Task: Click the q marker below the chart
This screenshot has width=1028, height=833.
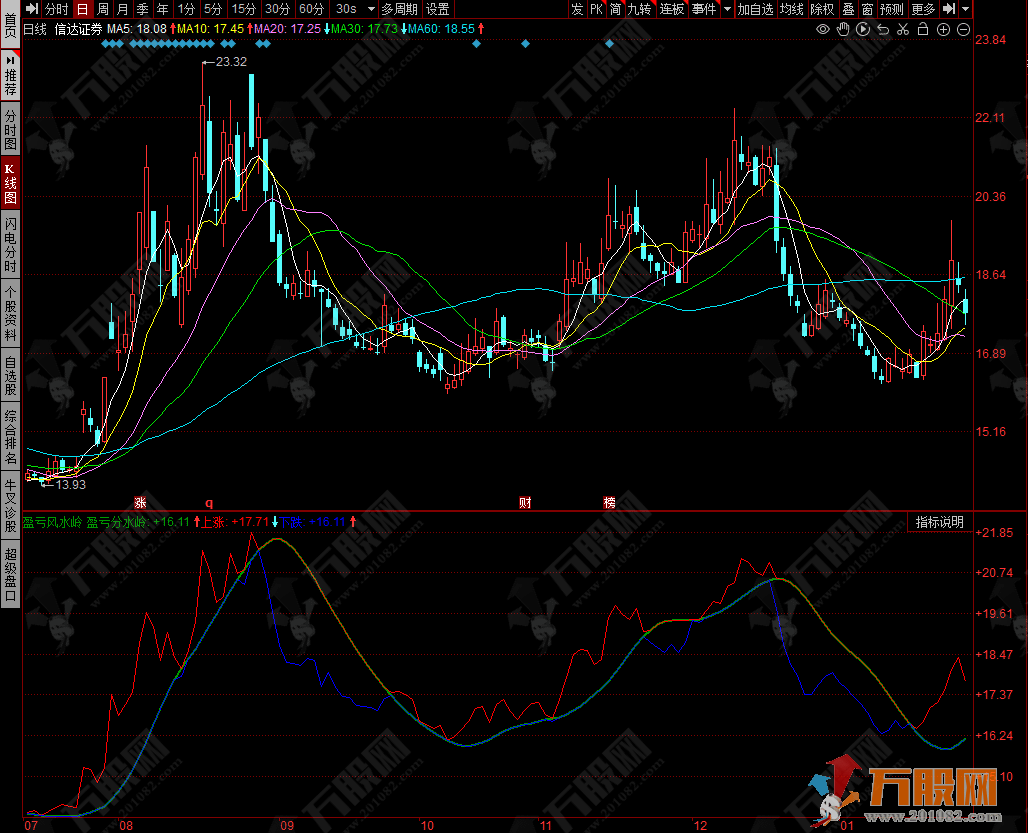Action: [x=209, y=503]
